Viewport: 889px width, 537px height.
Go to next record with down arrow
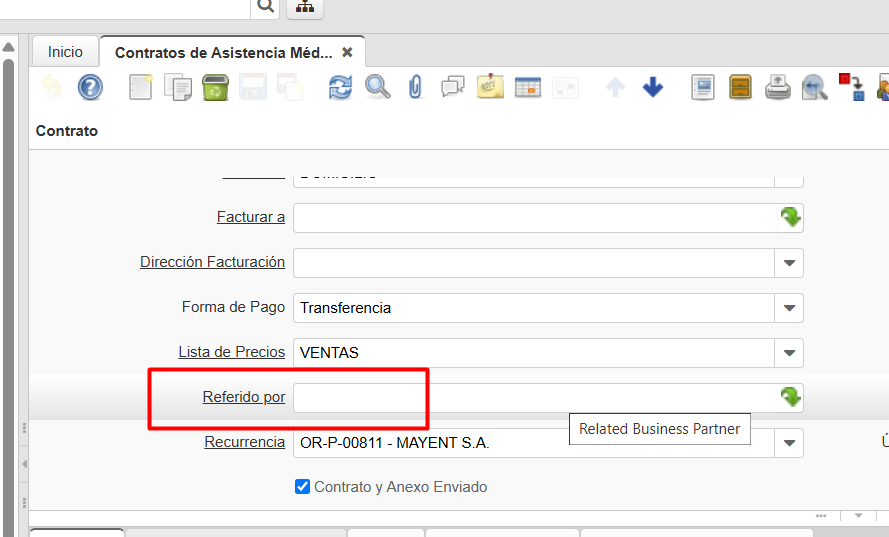click(653, 88)
